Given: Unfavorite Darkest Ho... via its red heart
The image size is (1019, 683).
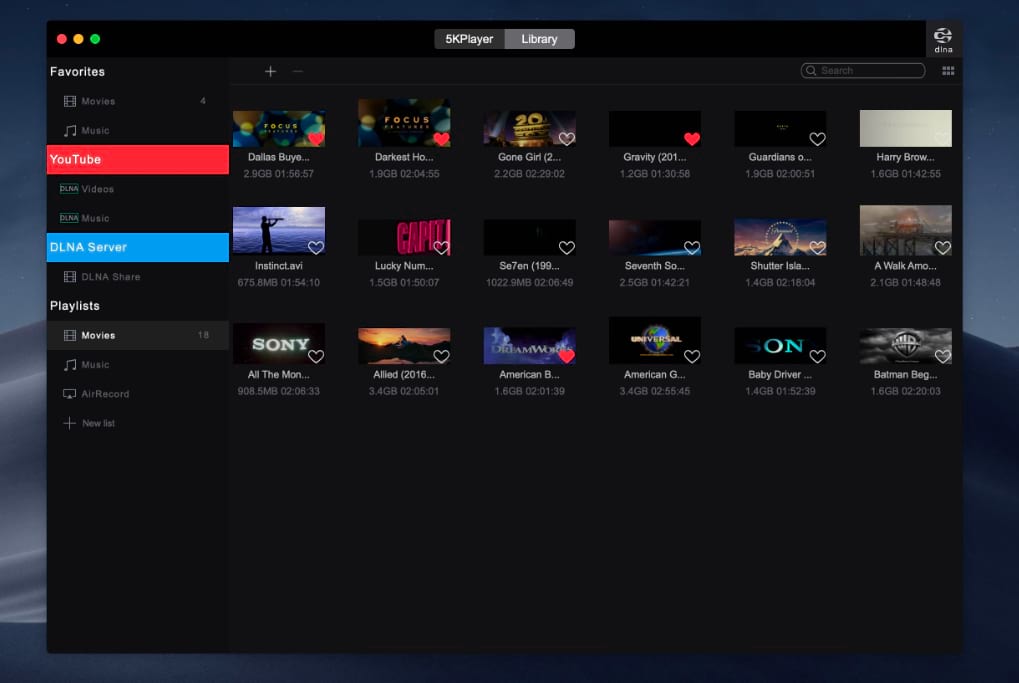Looking at the screenshot, I should pos(441,138).
